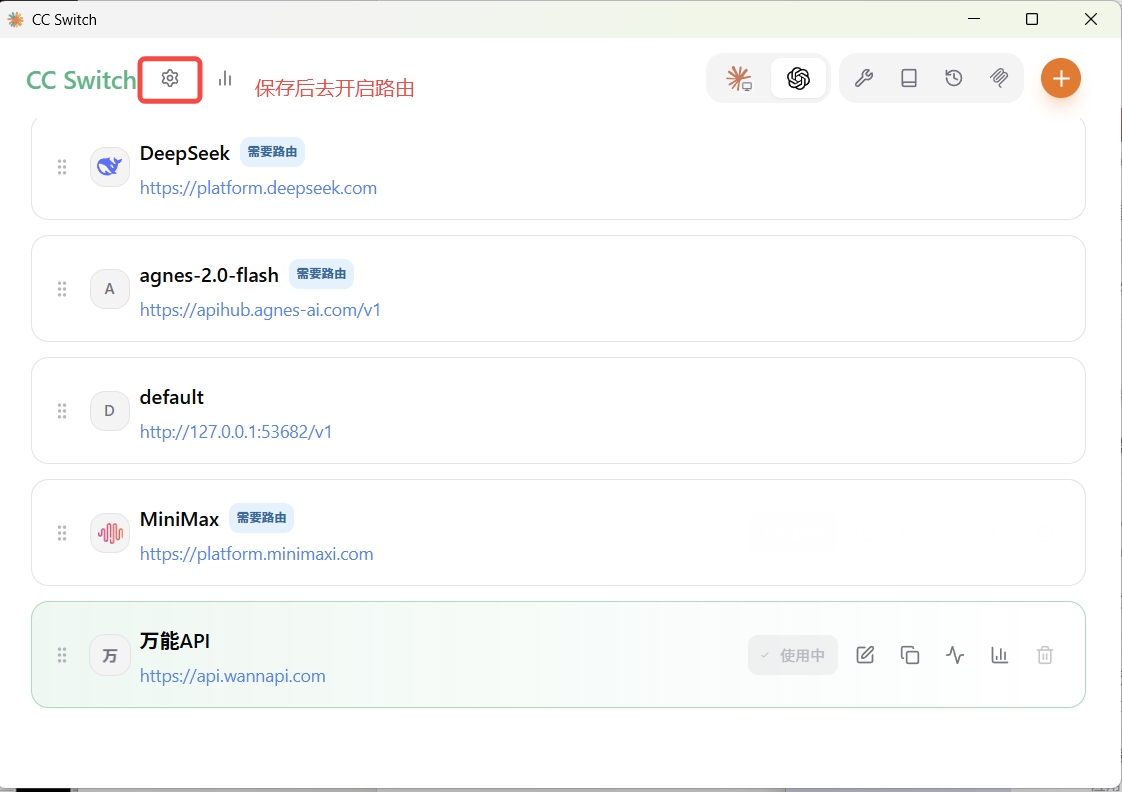Click DeepSeek's 需要路由 badge
Screen dimensions: 1122x792
273,152
